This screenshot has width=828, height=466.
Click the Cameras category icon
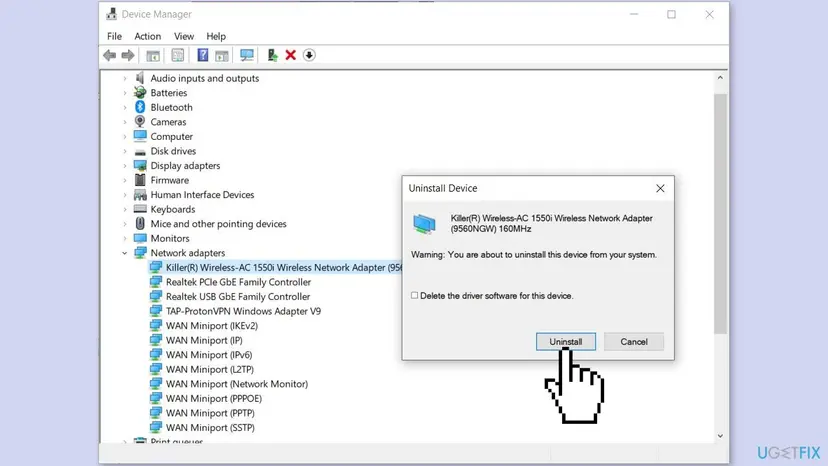tap(140, 122)
